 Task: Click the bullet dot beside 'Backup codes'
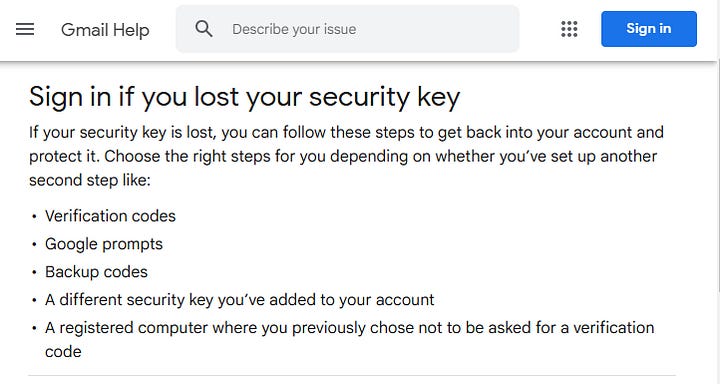pos(34,272)
